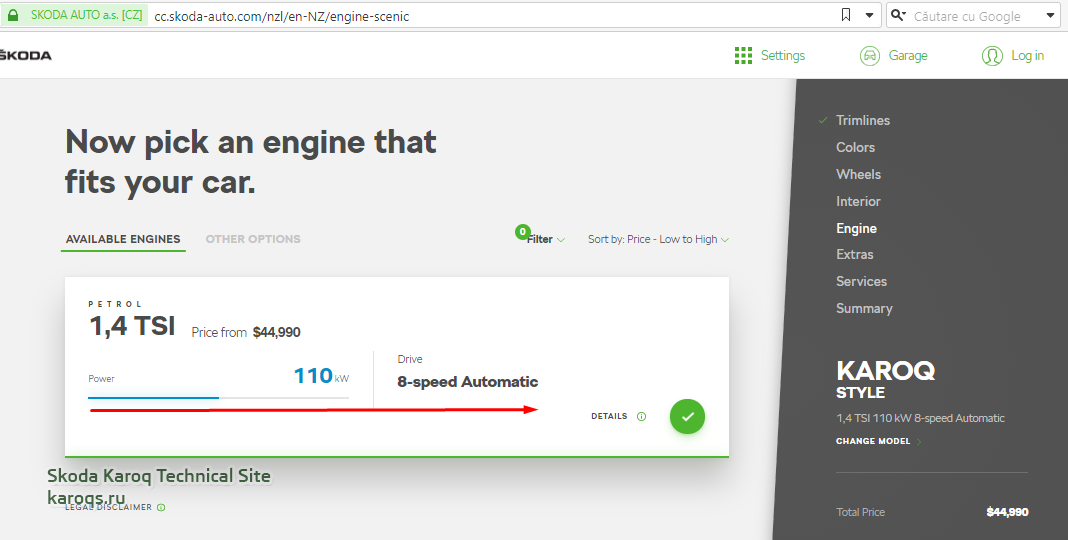Click the green grid Settings icon
The image size is (1068, 540).
click(743, 56)
